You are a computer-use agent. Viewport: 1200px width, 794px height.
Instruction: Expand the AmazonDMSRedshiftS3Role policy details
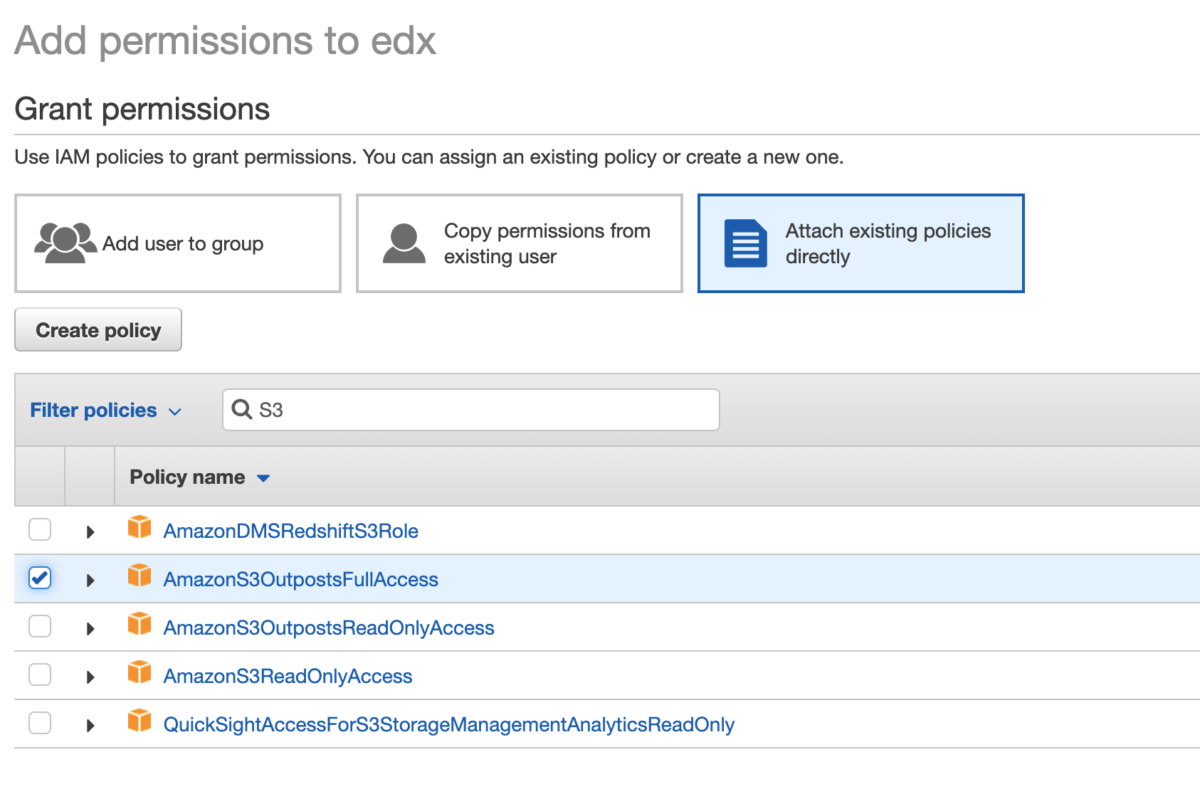click(x=90, y=532)
